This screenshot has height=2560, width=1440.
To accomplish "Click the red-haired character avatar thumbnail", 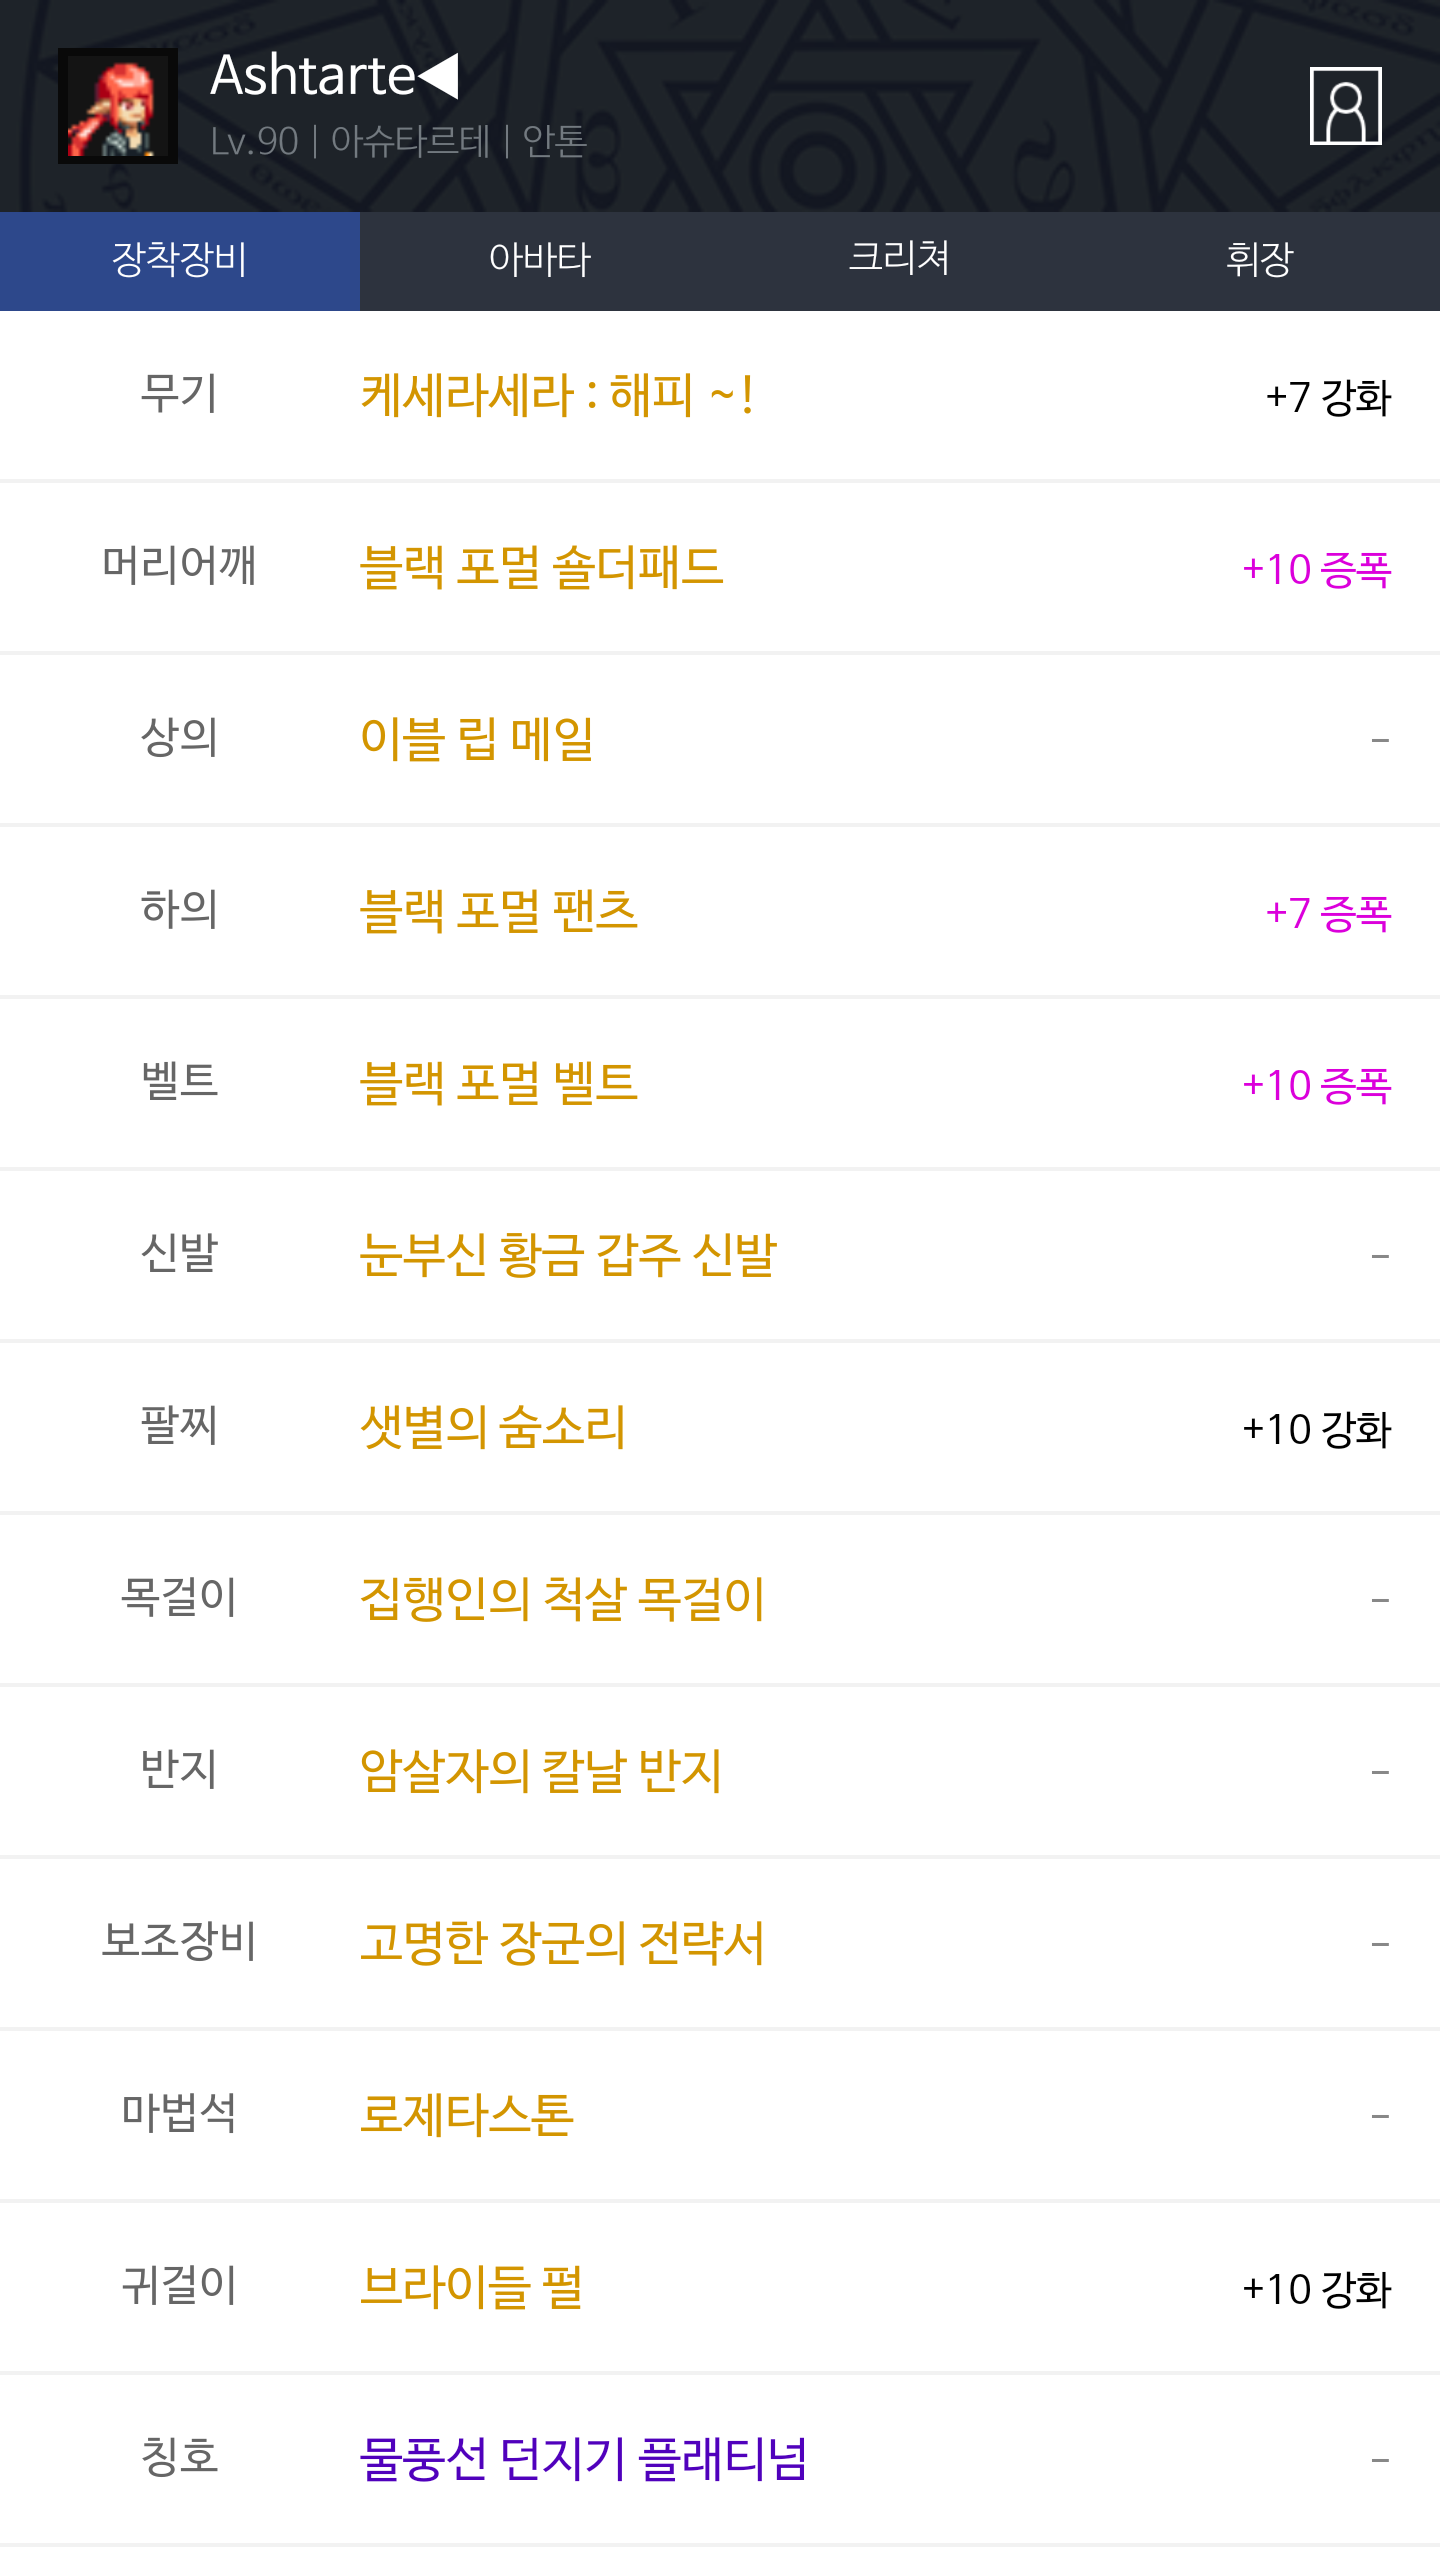I will click(118, 106).
